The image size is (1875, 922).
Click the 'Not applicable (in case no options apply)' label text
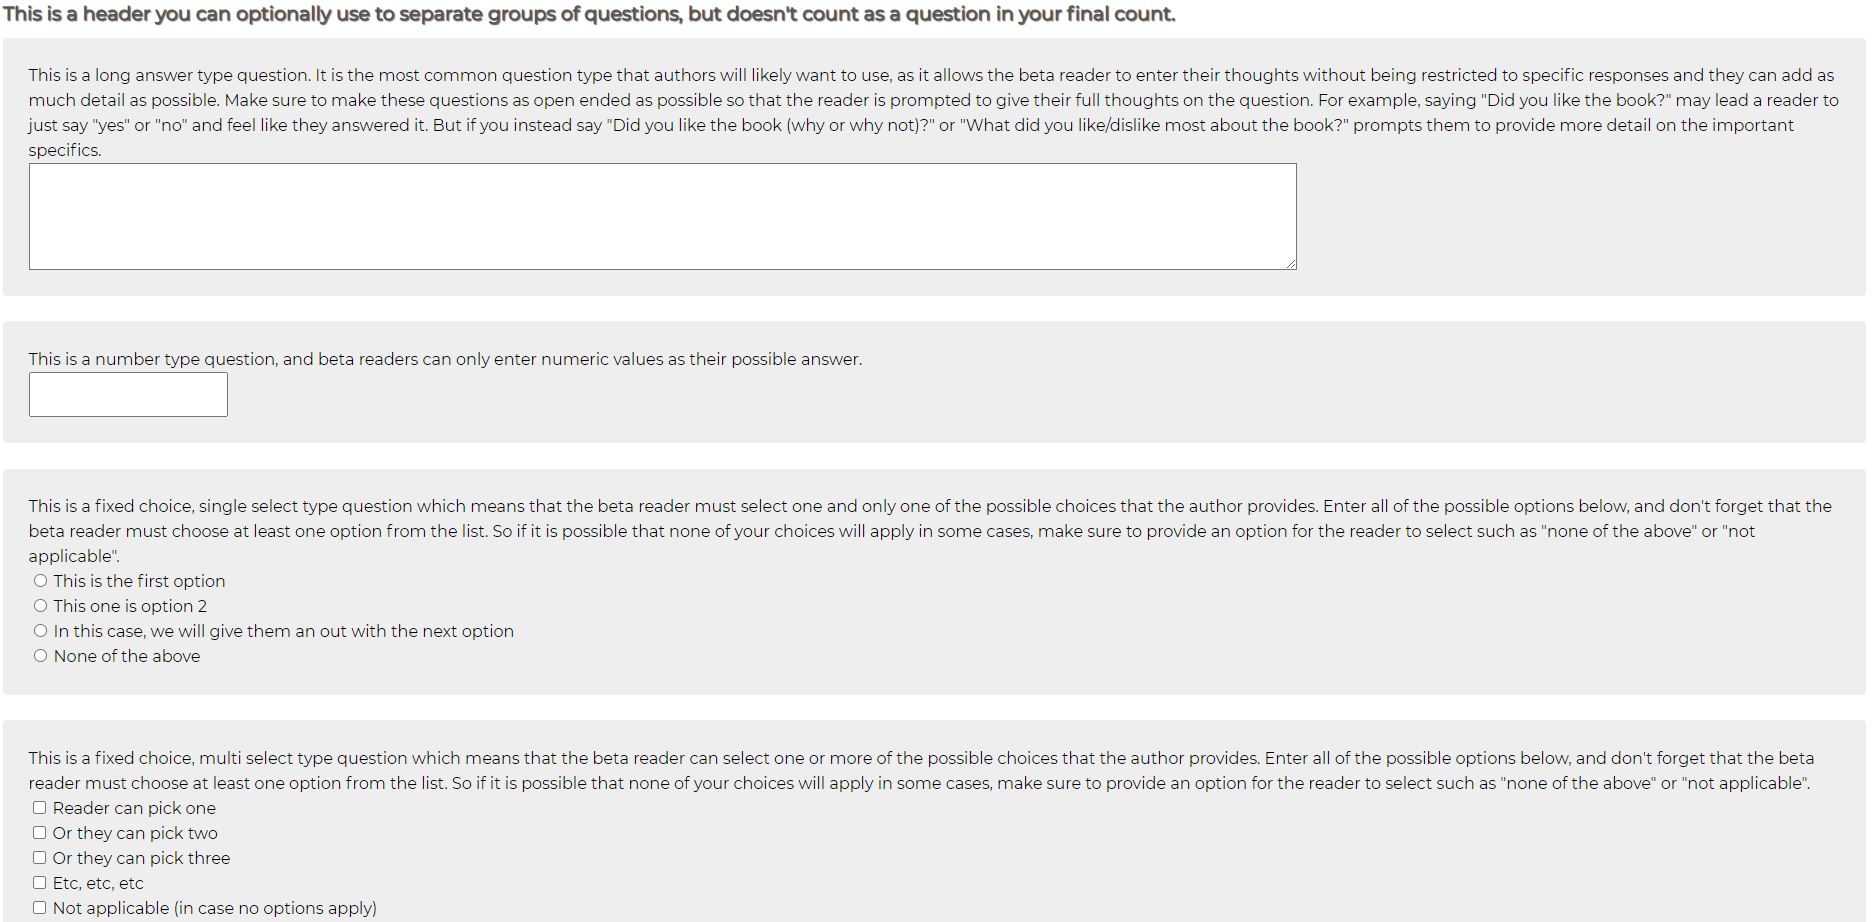click(215, 908)
